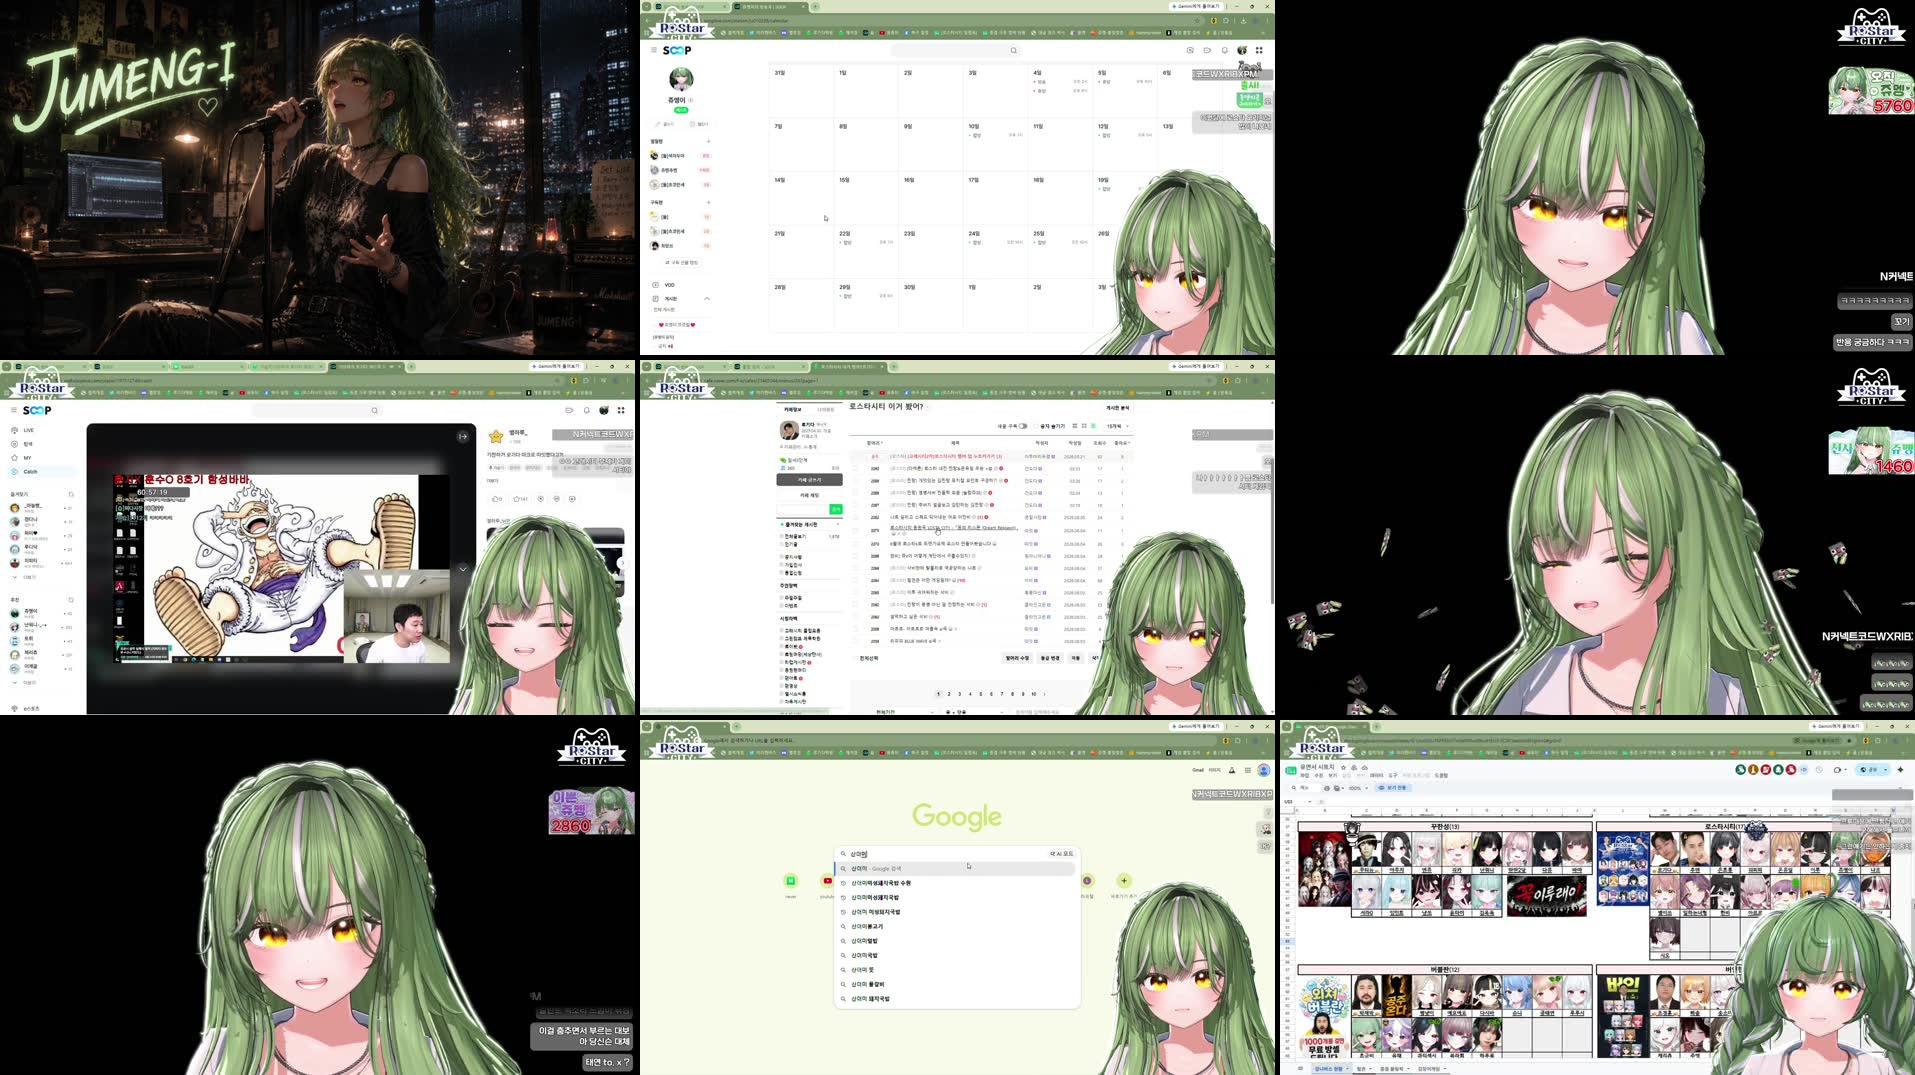Click 카페 글쓰기 button in cafe sidebar
Viewport: 1915px width, 1075px height.
point(809,480)
